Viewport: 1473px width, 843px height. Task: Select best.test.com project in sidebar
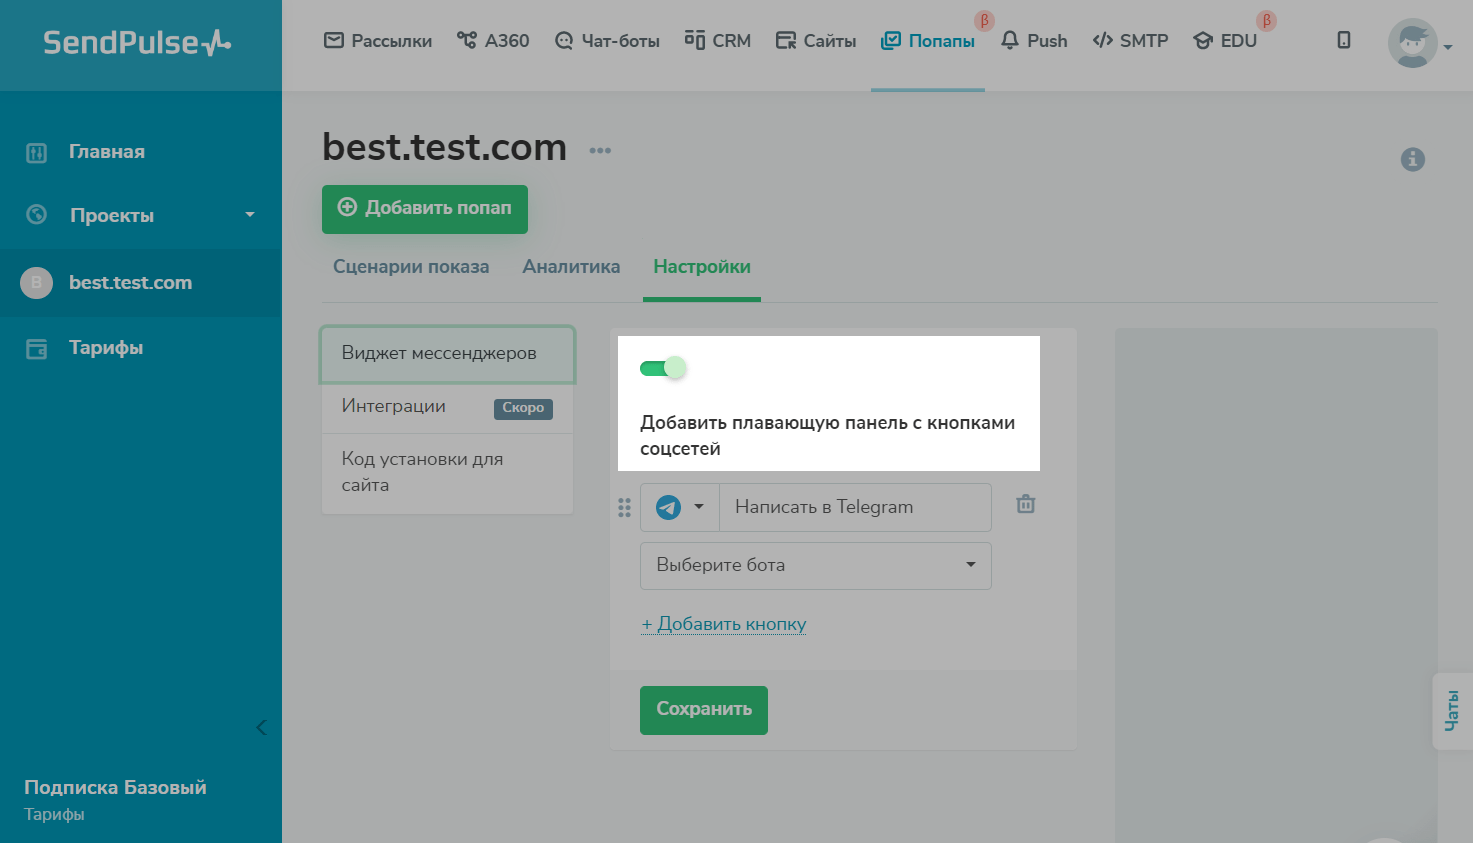pos(141,283)
